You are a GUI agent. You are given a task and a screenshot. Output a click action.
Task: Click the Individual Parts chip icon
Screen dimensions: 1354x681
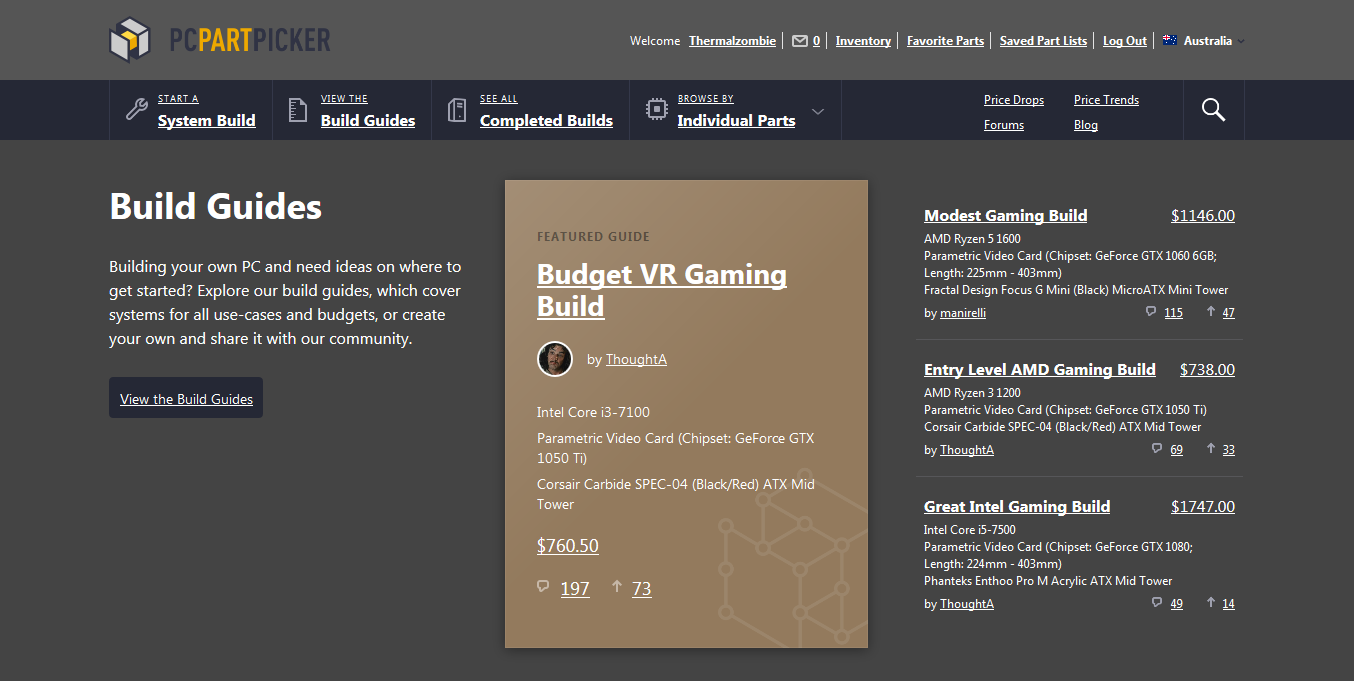pos(656,109)
